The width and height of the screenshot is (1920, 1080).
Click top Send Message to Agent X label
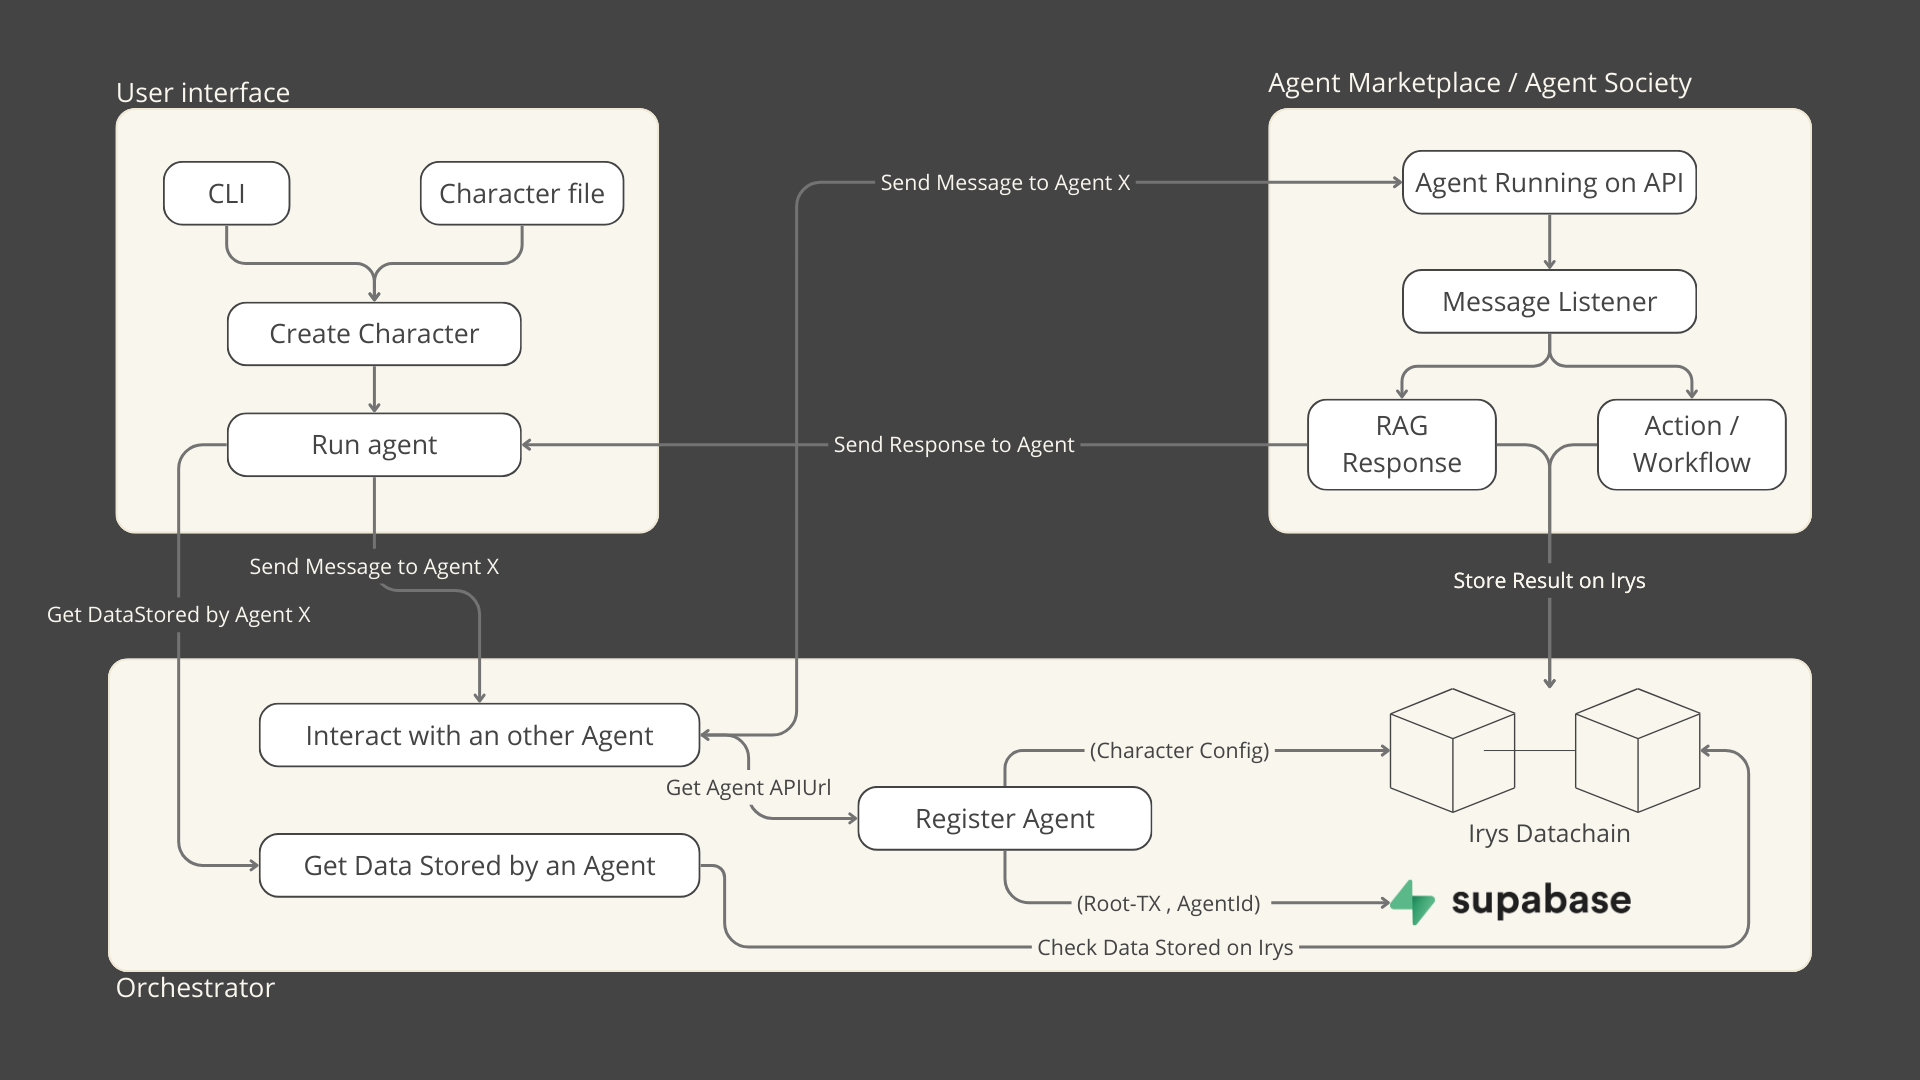pos(1005,182)
